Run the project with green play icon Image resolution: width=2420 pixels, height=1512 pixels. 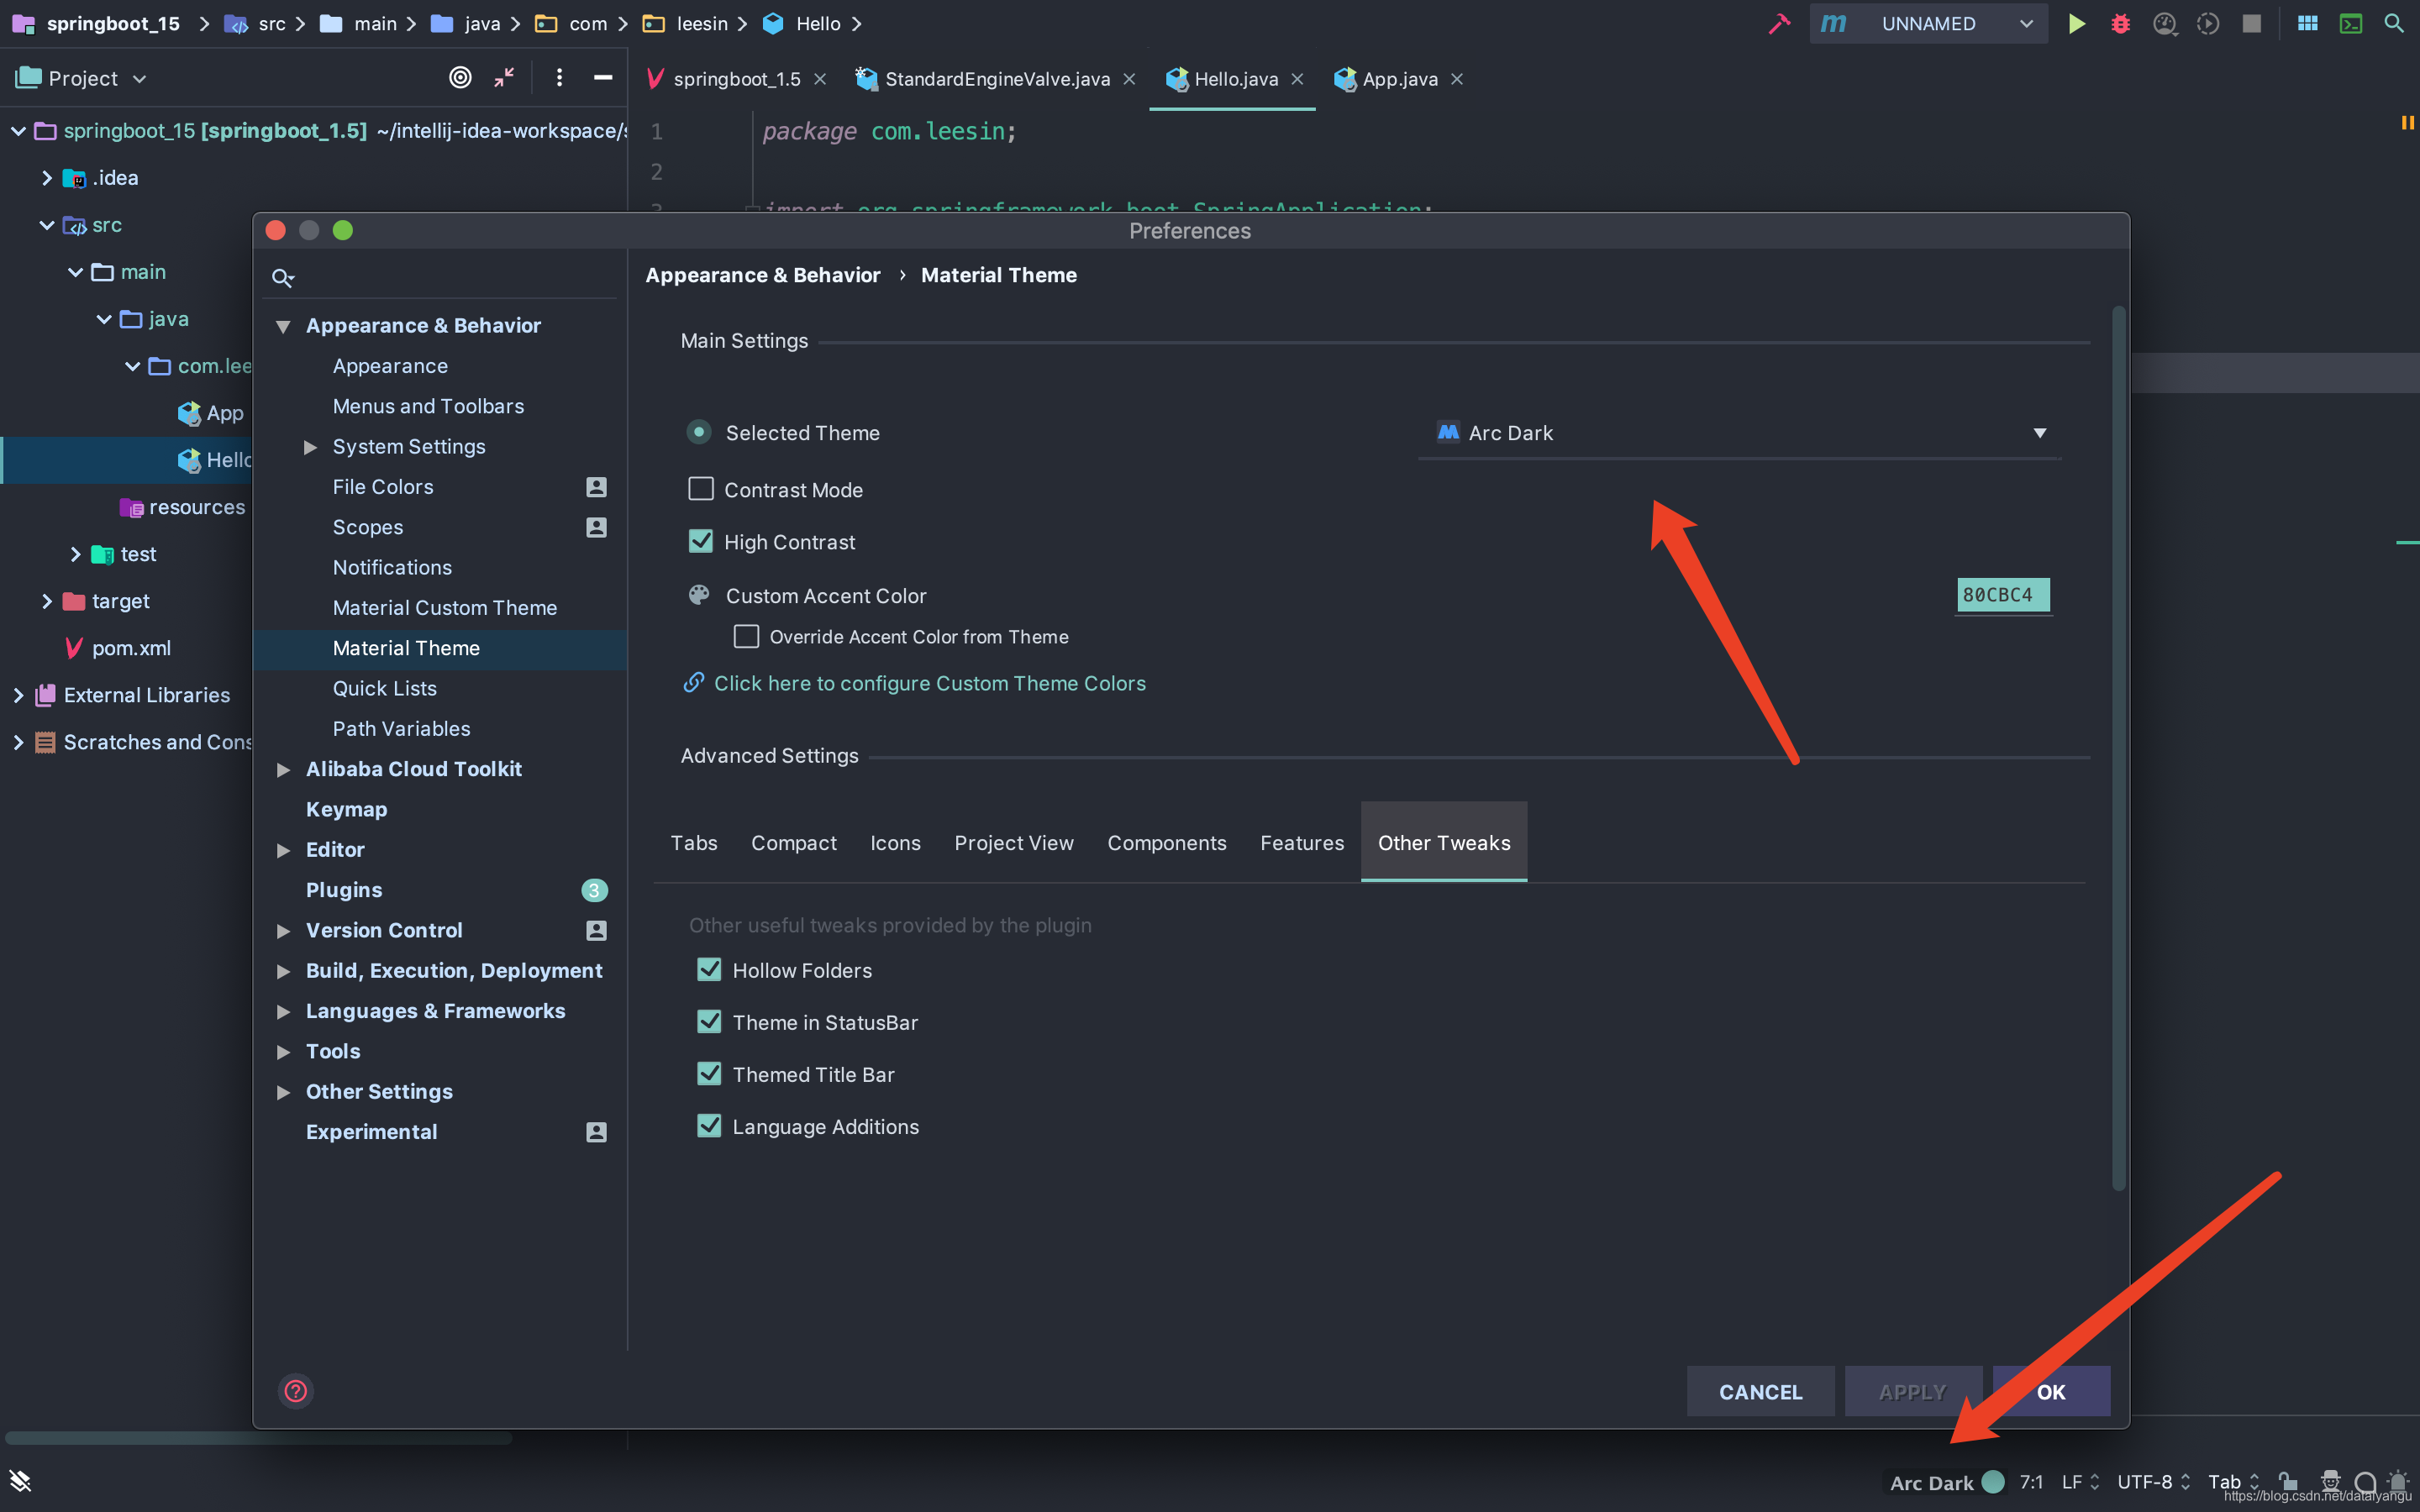coord(2077,23)
